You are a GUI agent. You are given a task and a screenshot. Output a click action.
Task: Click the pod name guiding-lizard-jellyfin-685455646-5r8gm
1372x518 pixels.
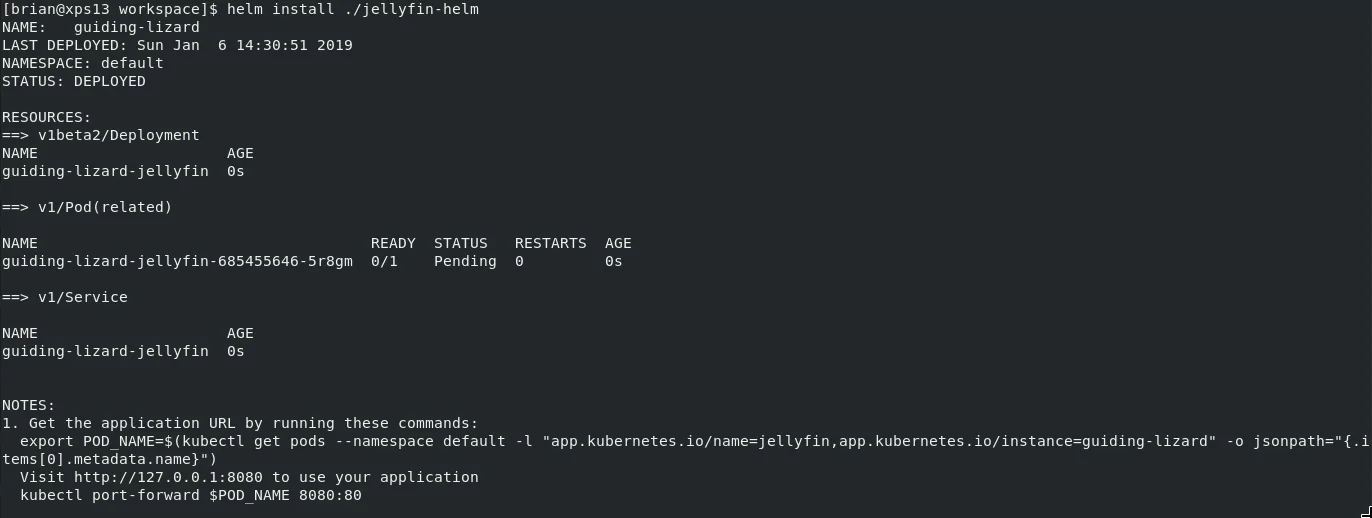[177, 261]
